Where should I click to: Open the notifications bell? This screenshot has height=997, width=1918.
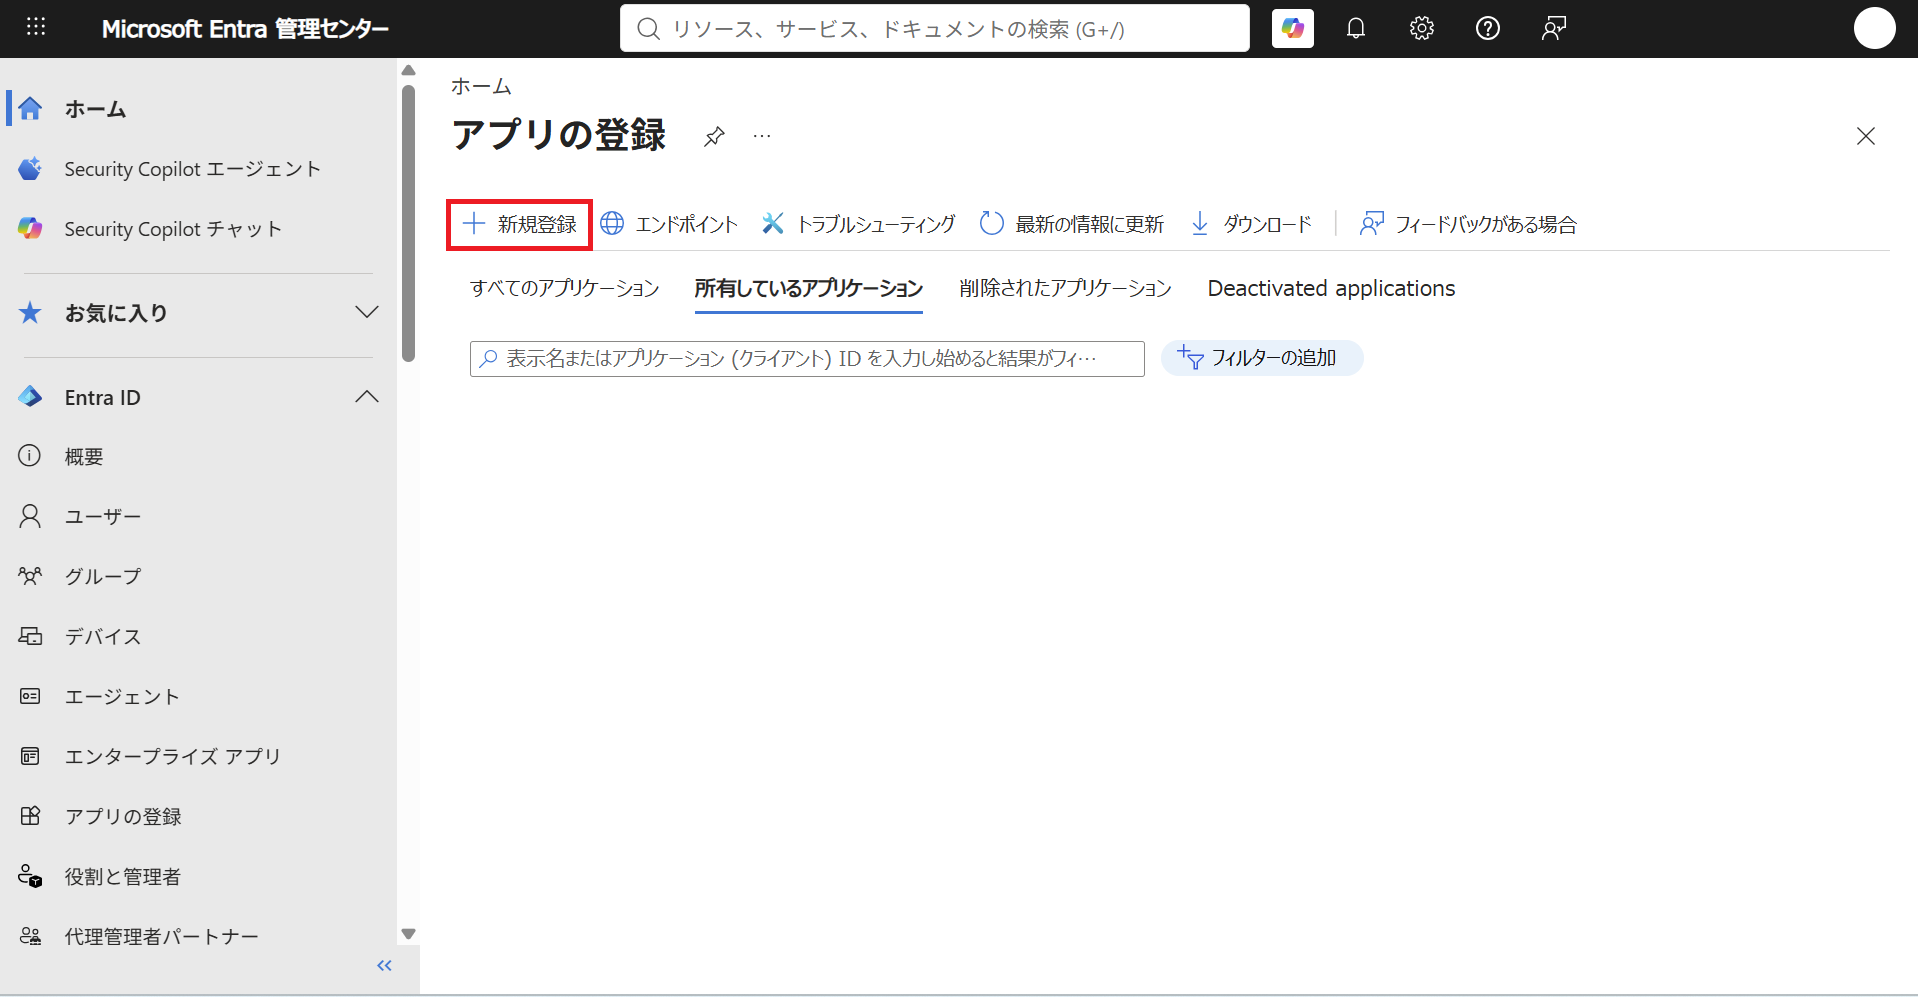coord(1356,28)
